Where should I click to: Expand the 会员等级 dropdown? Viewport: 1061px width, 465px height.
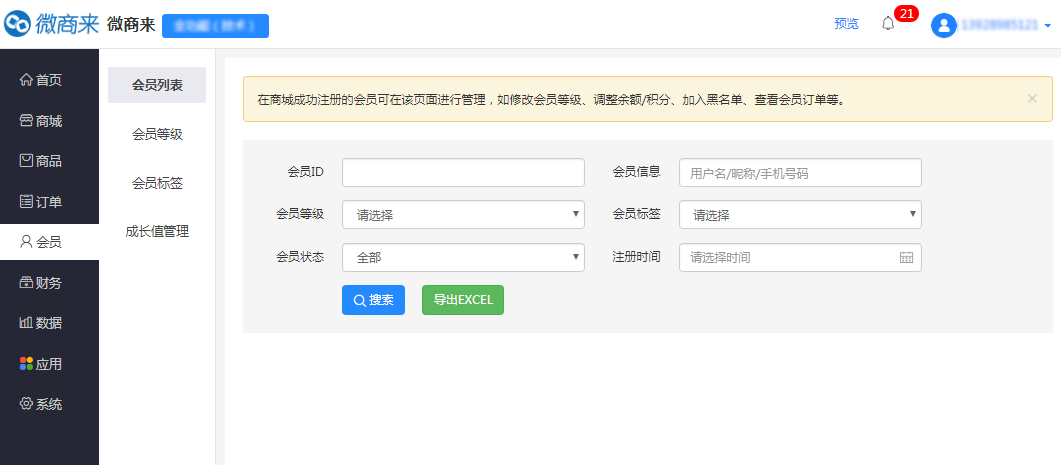pyautogui.click(x=463, y=215)
